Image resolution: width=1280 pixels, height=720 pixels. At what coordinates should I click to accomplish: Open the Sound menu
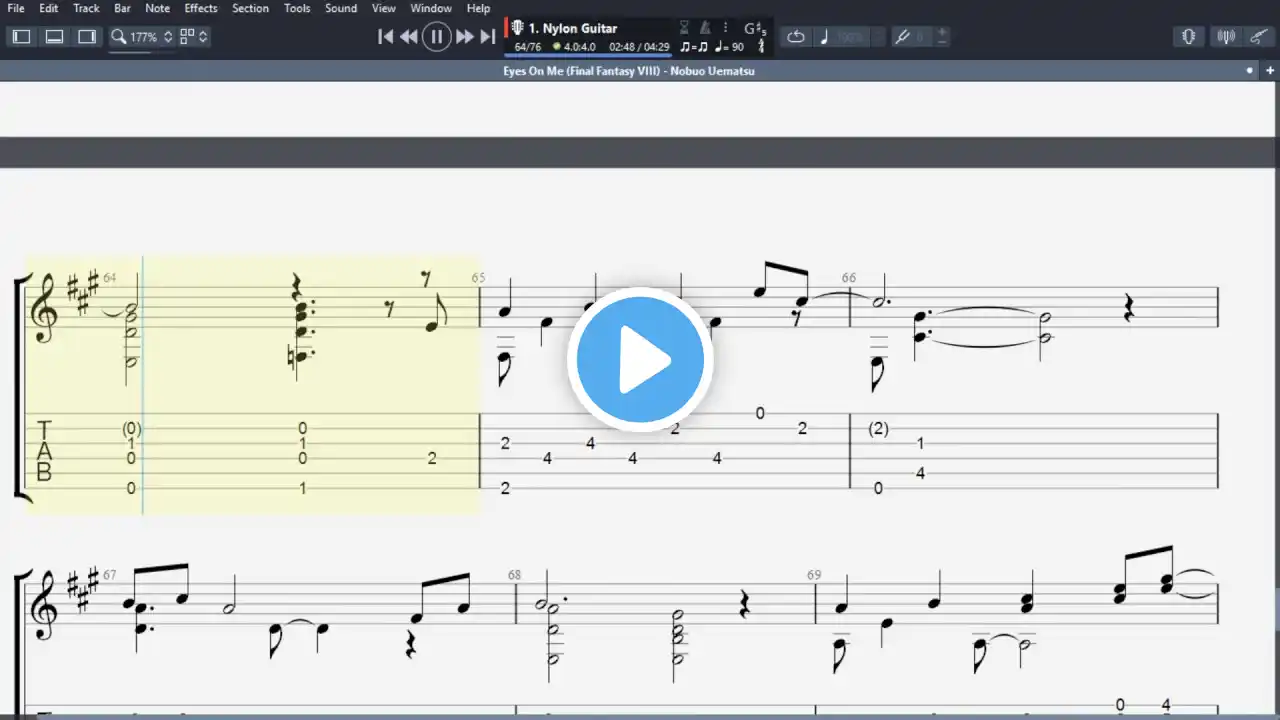[x=341, y=8]
